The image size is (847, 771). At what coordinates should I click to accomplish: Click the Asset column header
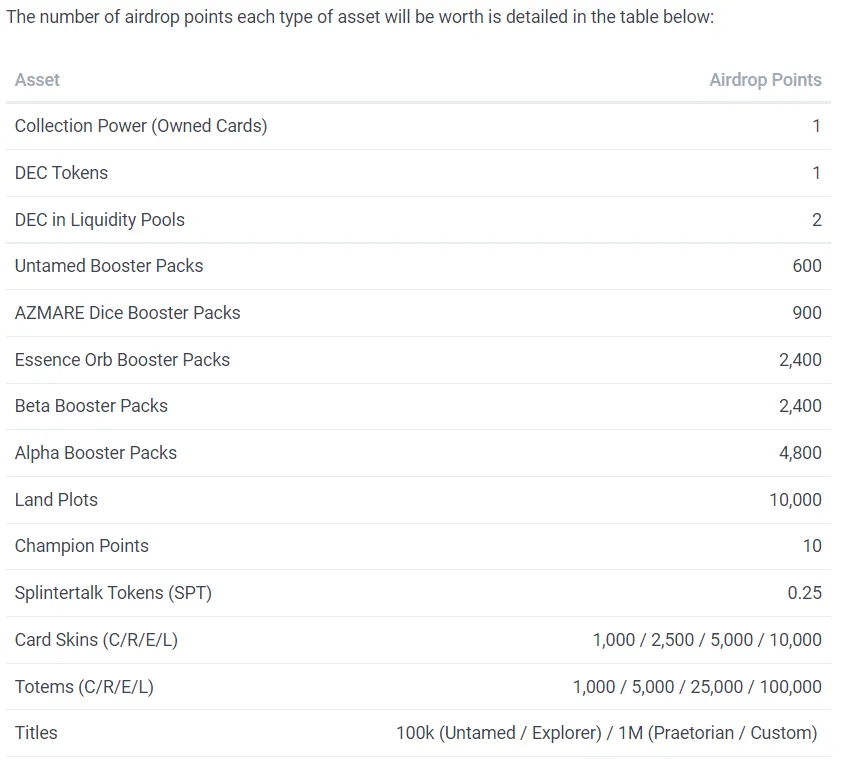(37, 80)
